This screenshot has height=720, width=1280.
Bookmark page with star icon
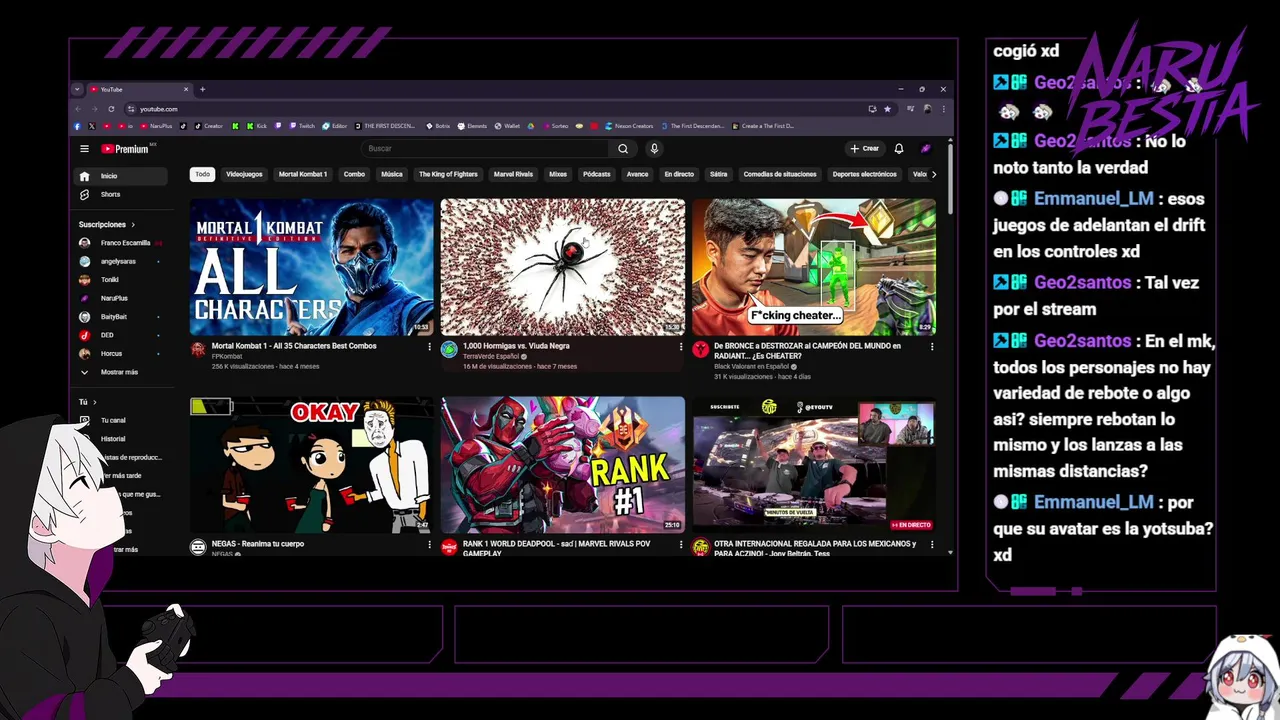(887, 109)
